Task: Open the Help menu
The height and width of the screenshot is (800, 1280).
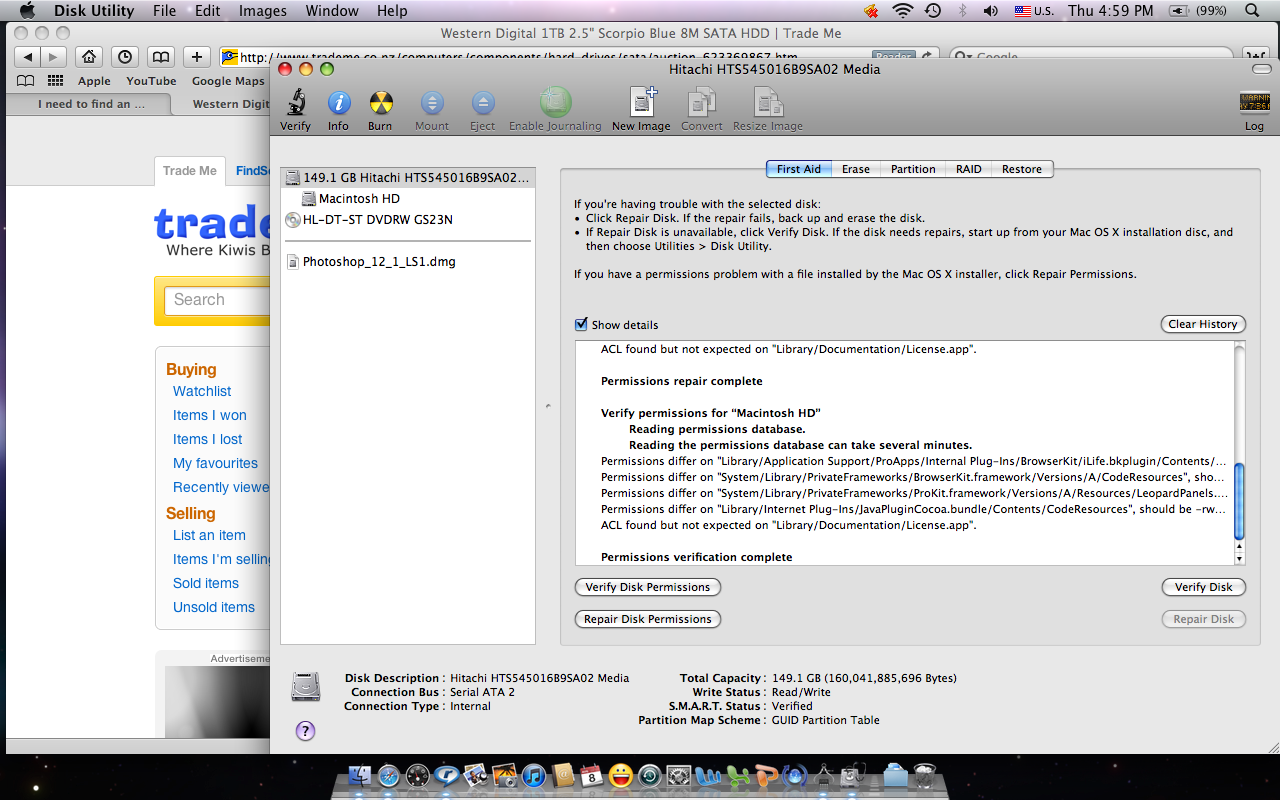Action: (x=392, y=11)
